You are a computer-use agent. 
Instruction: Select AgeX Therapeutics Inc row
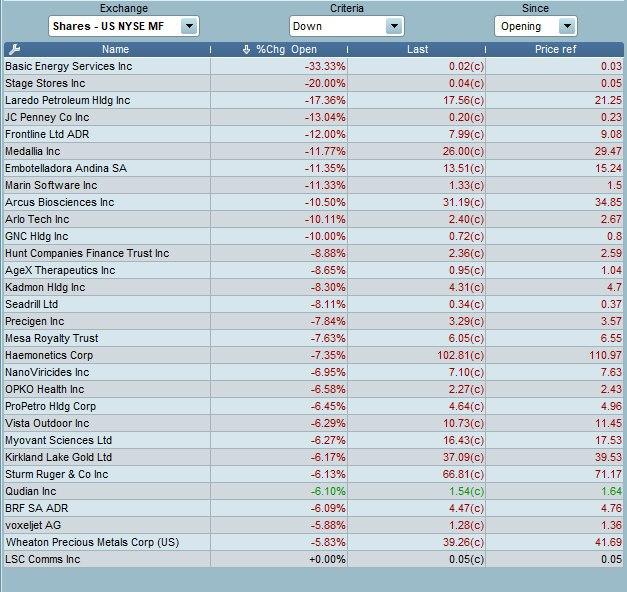(314, 270)
